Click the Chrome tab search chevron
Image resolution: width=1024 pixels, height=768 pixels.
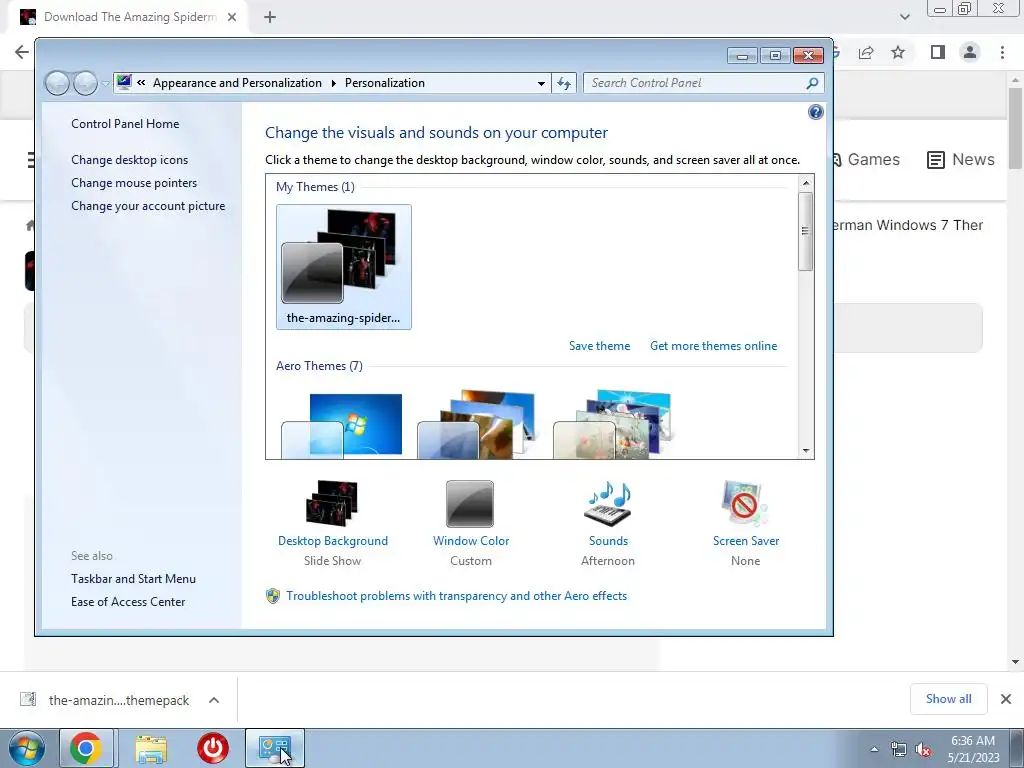tap(904, 17)
